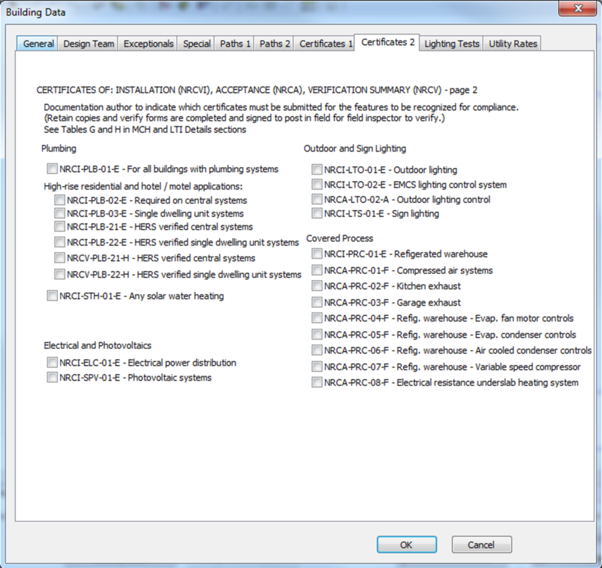Viewport: 602px width, 568px height.
Task: Select the Exceptionals tab
Action: (x=149, y=44)
